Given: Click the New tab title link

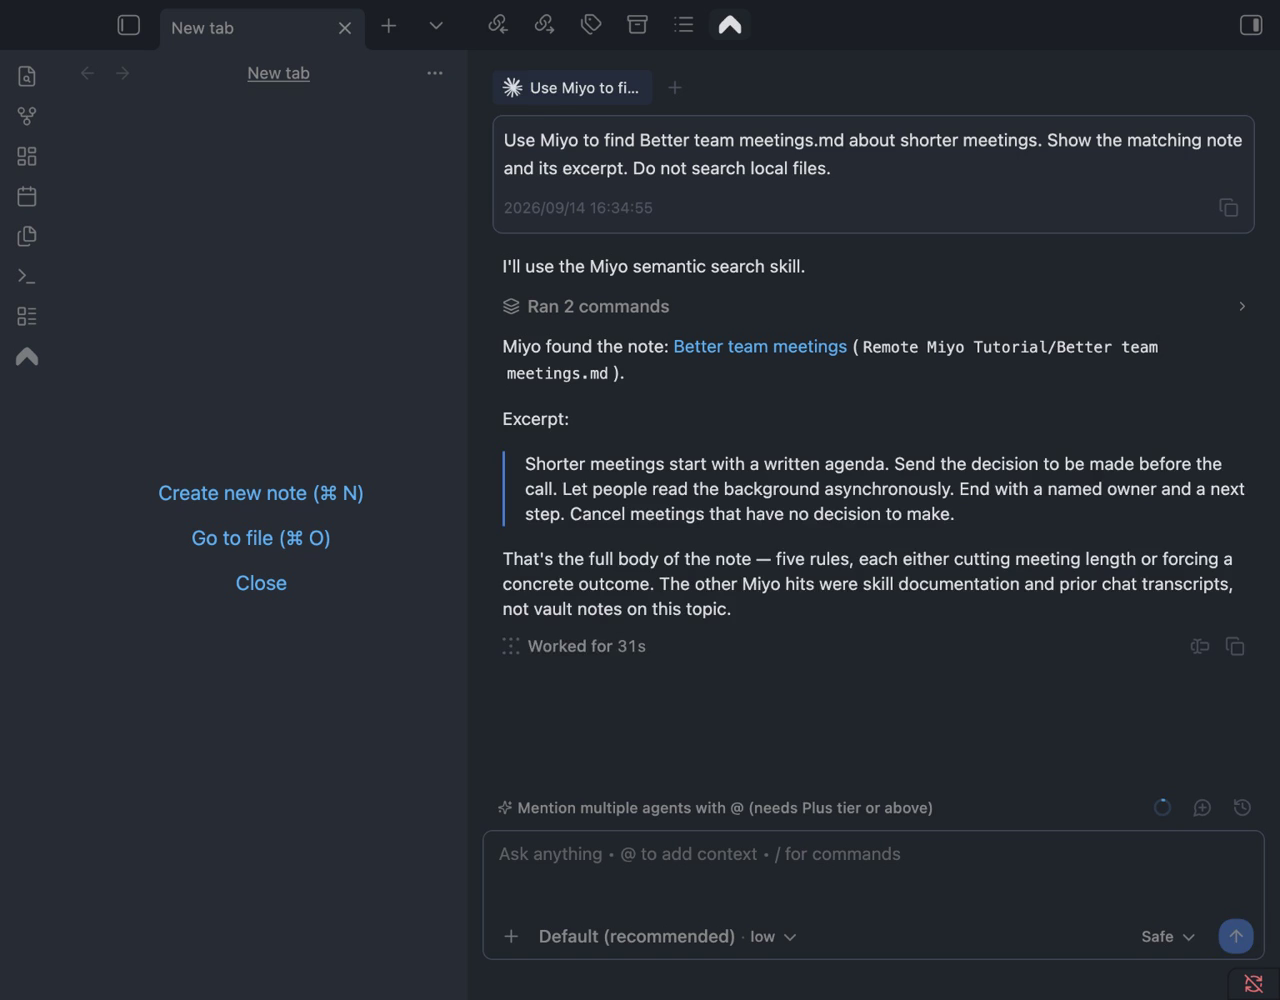Looking at the screenshot, I should point(278,73).
